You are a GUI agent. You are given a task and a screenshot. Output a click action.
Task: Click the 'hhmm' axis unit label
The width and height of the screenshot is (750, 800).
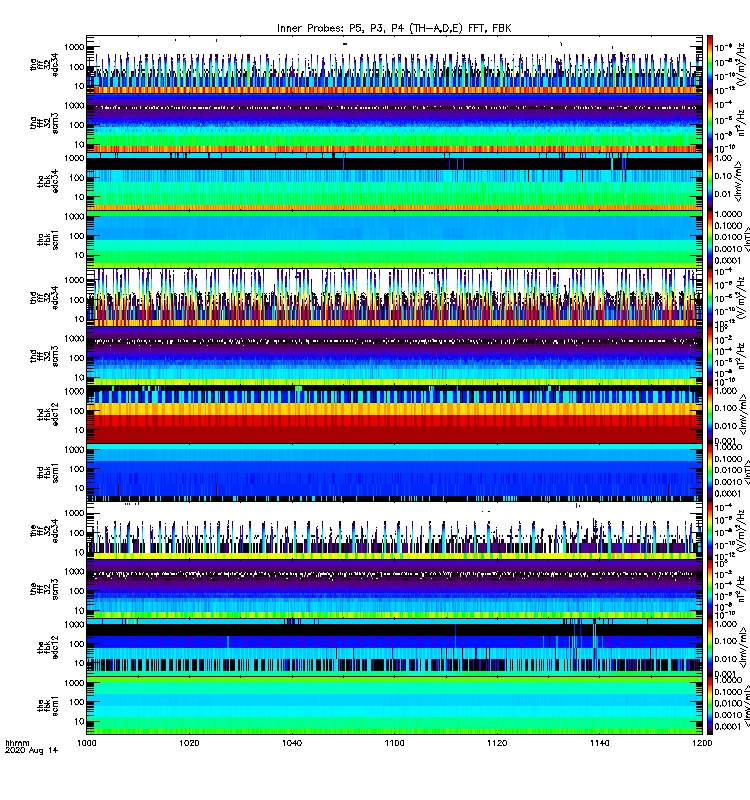(17, 743)
